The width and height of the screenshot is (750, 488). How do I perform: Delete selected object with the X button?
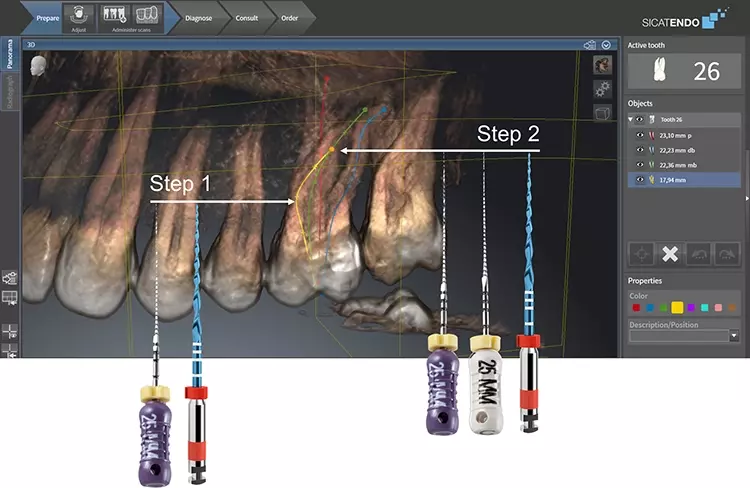670,253
